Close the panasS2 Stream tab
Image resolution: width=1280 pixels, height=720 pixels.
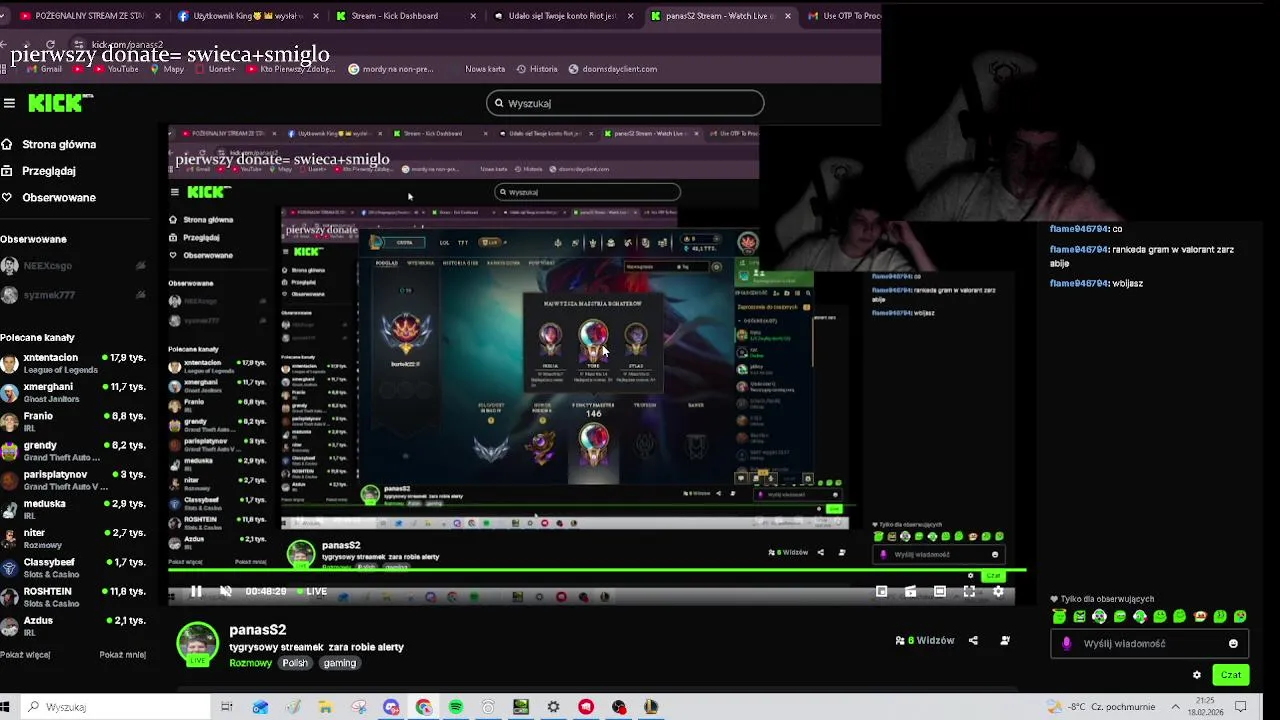click(788, 16)
